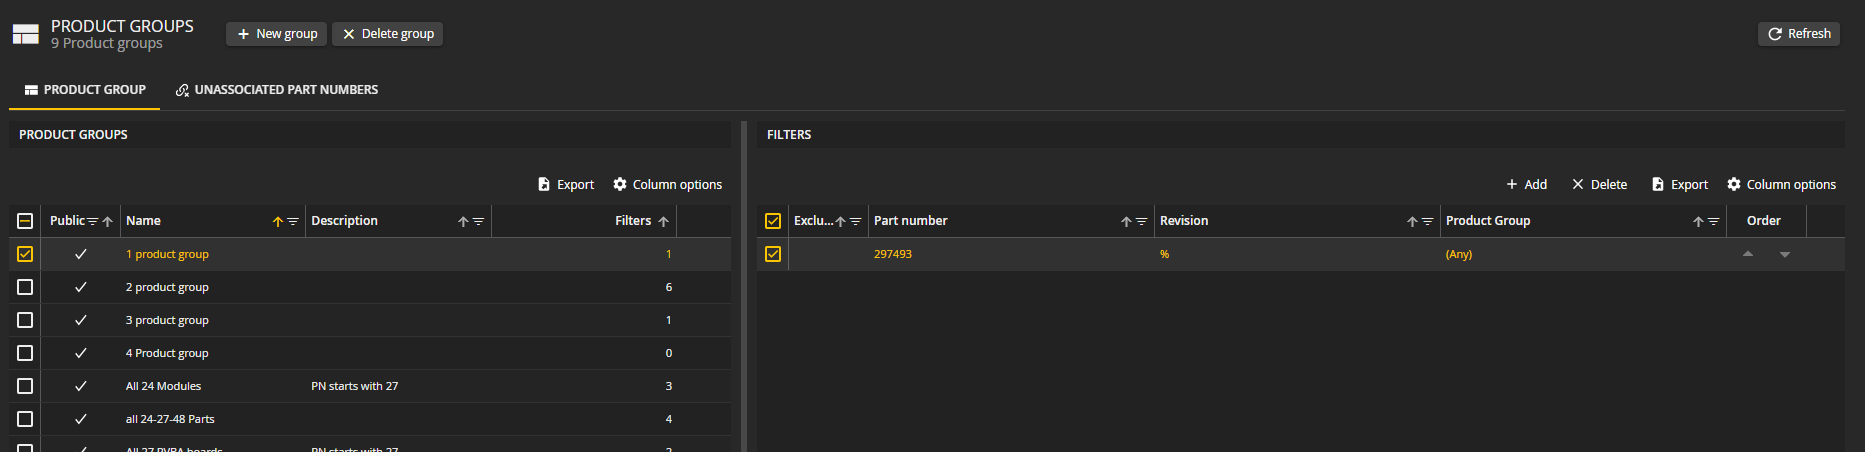
Task: Open Column options for Filters table
Action: [x=1782, y=185]
